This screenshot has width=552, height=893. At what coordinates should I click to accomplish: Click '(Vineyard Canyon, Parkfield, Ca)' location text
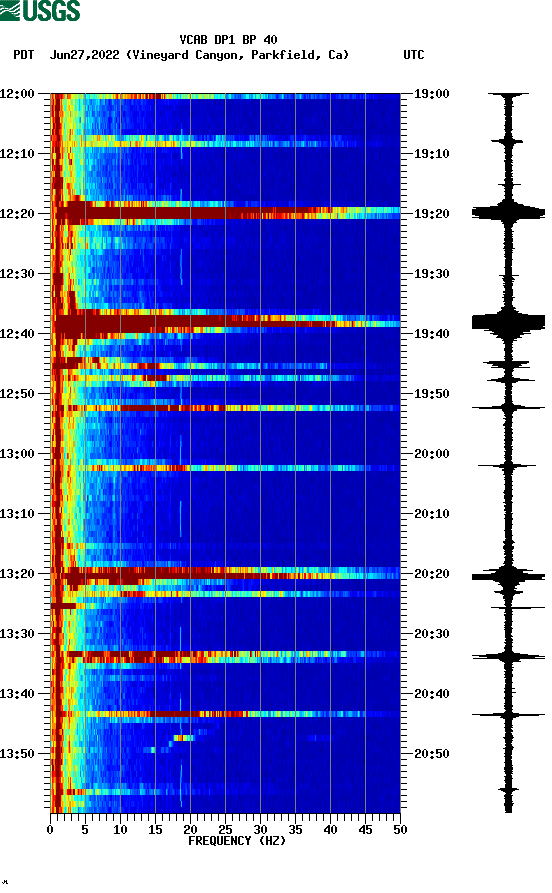pyautogui.click(x=238, y=55)
